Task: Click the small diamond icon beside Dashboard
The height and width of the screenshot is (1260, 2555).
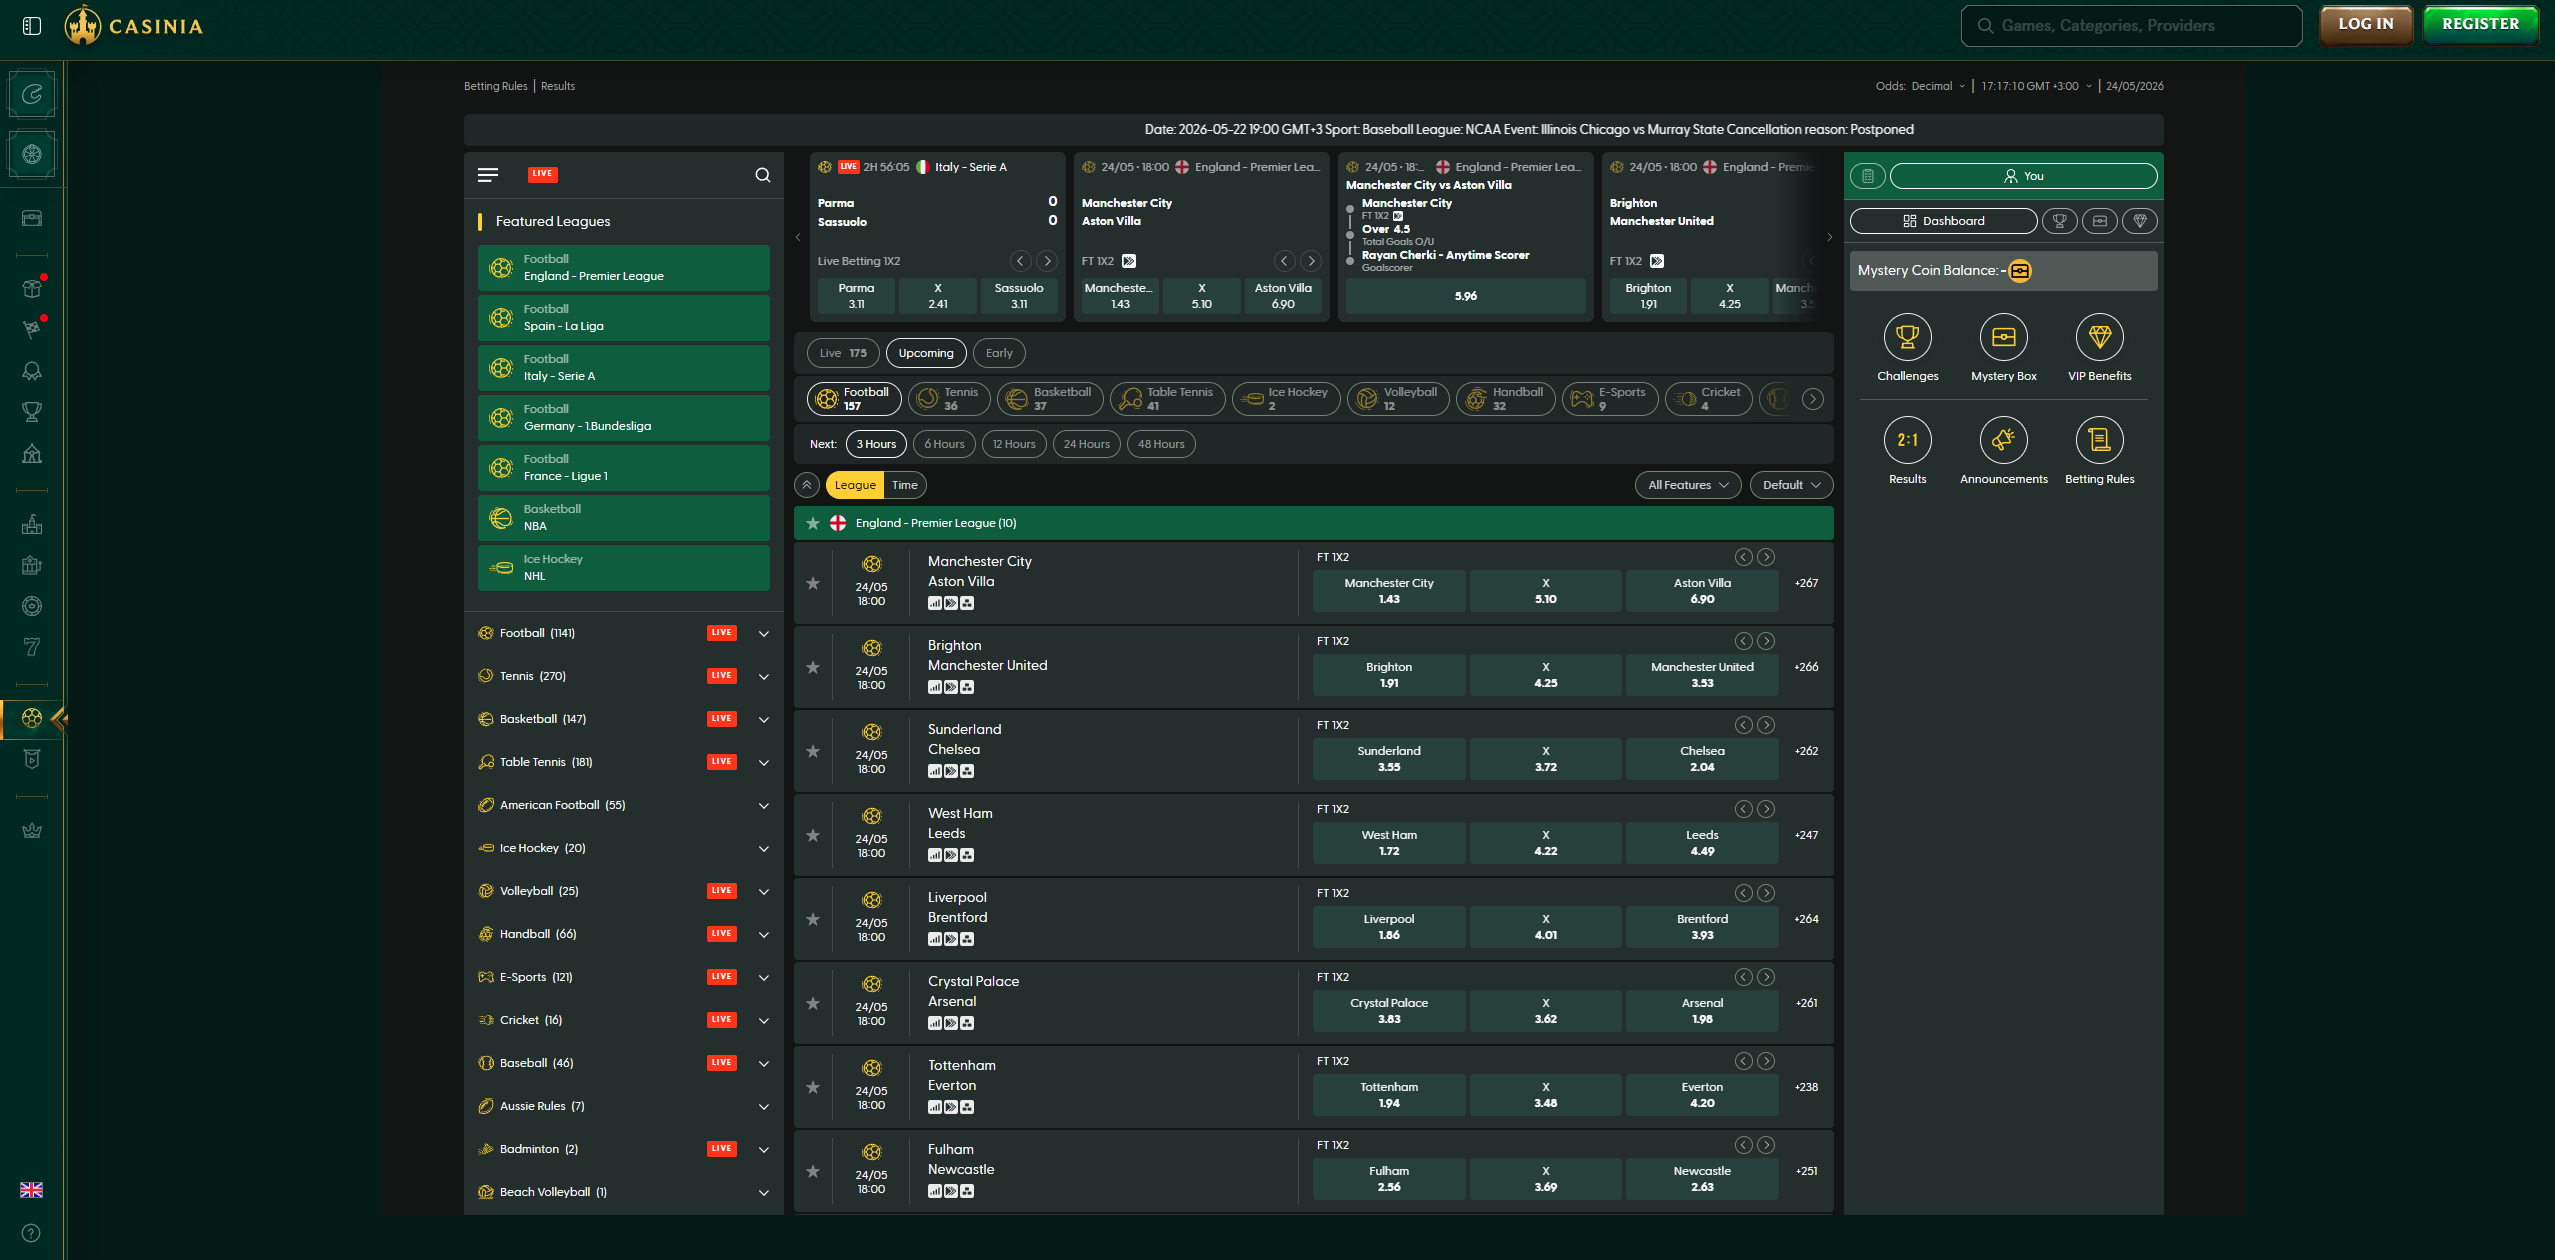Action: (2140, 221)
